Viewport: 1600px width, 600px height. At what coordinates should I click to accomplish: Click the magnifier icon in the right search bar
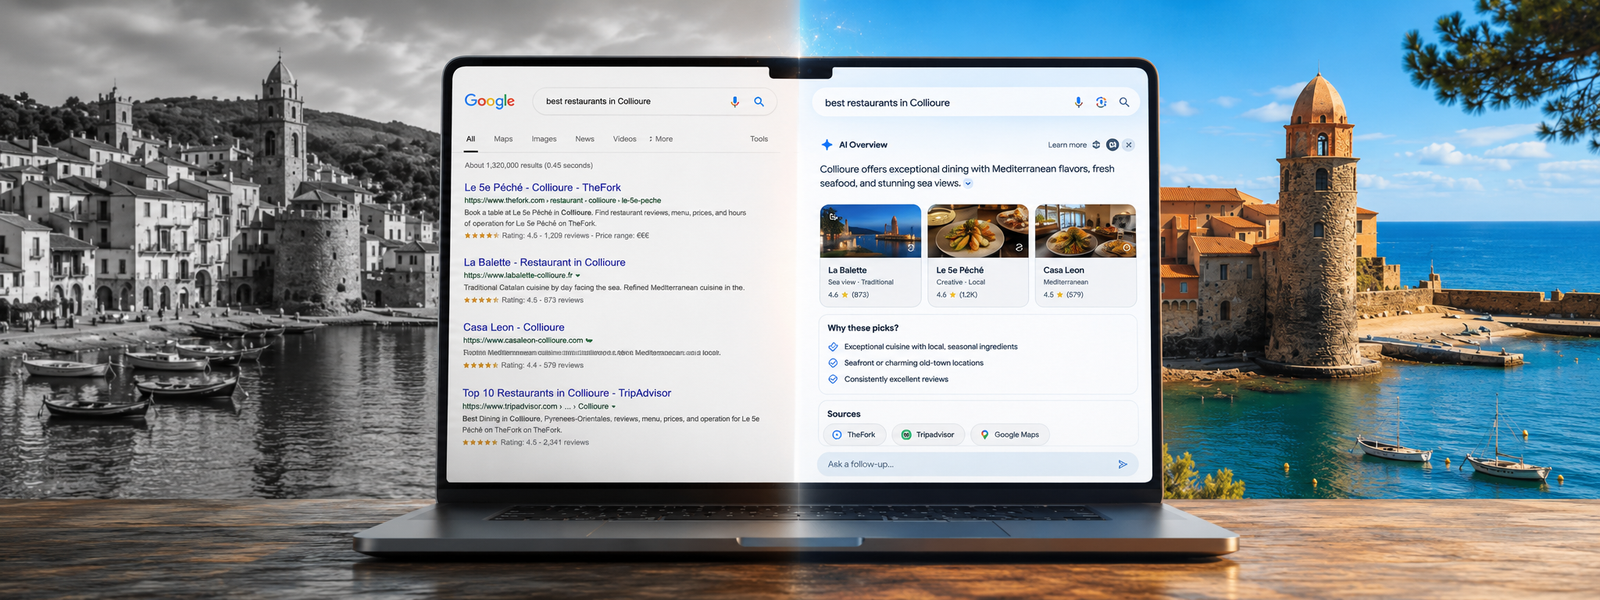pyautogui.click(x=1124, y=102)
